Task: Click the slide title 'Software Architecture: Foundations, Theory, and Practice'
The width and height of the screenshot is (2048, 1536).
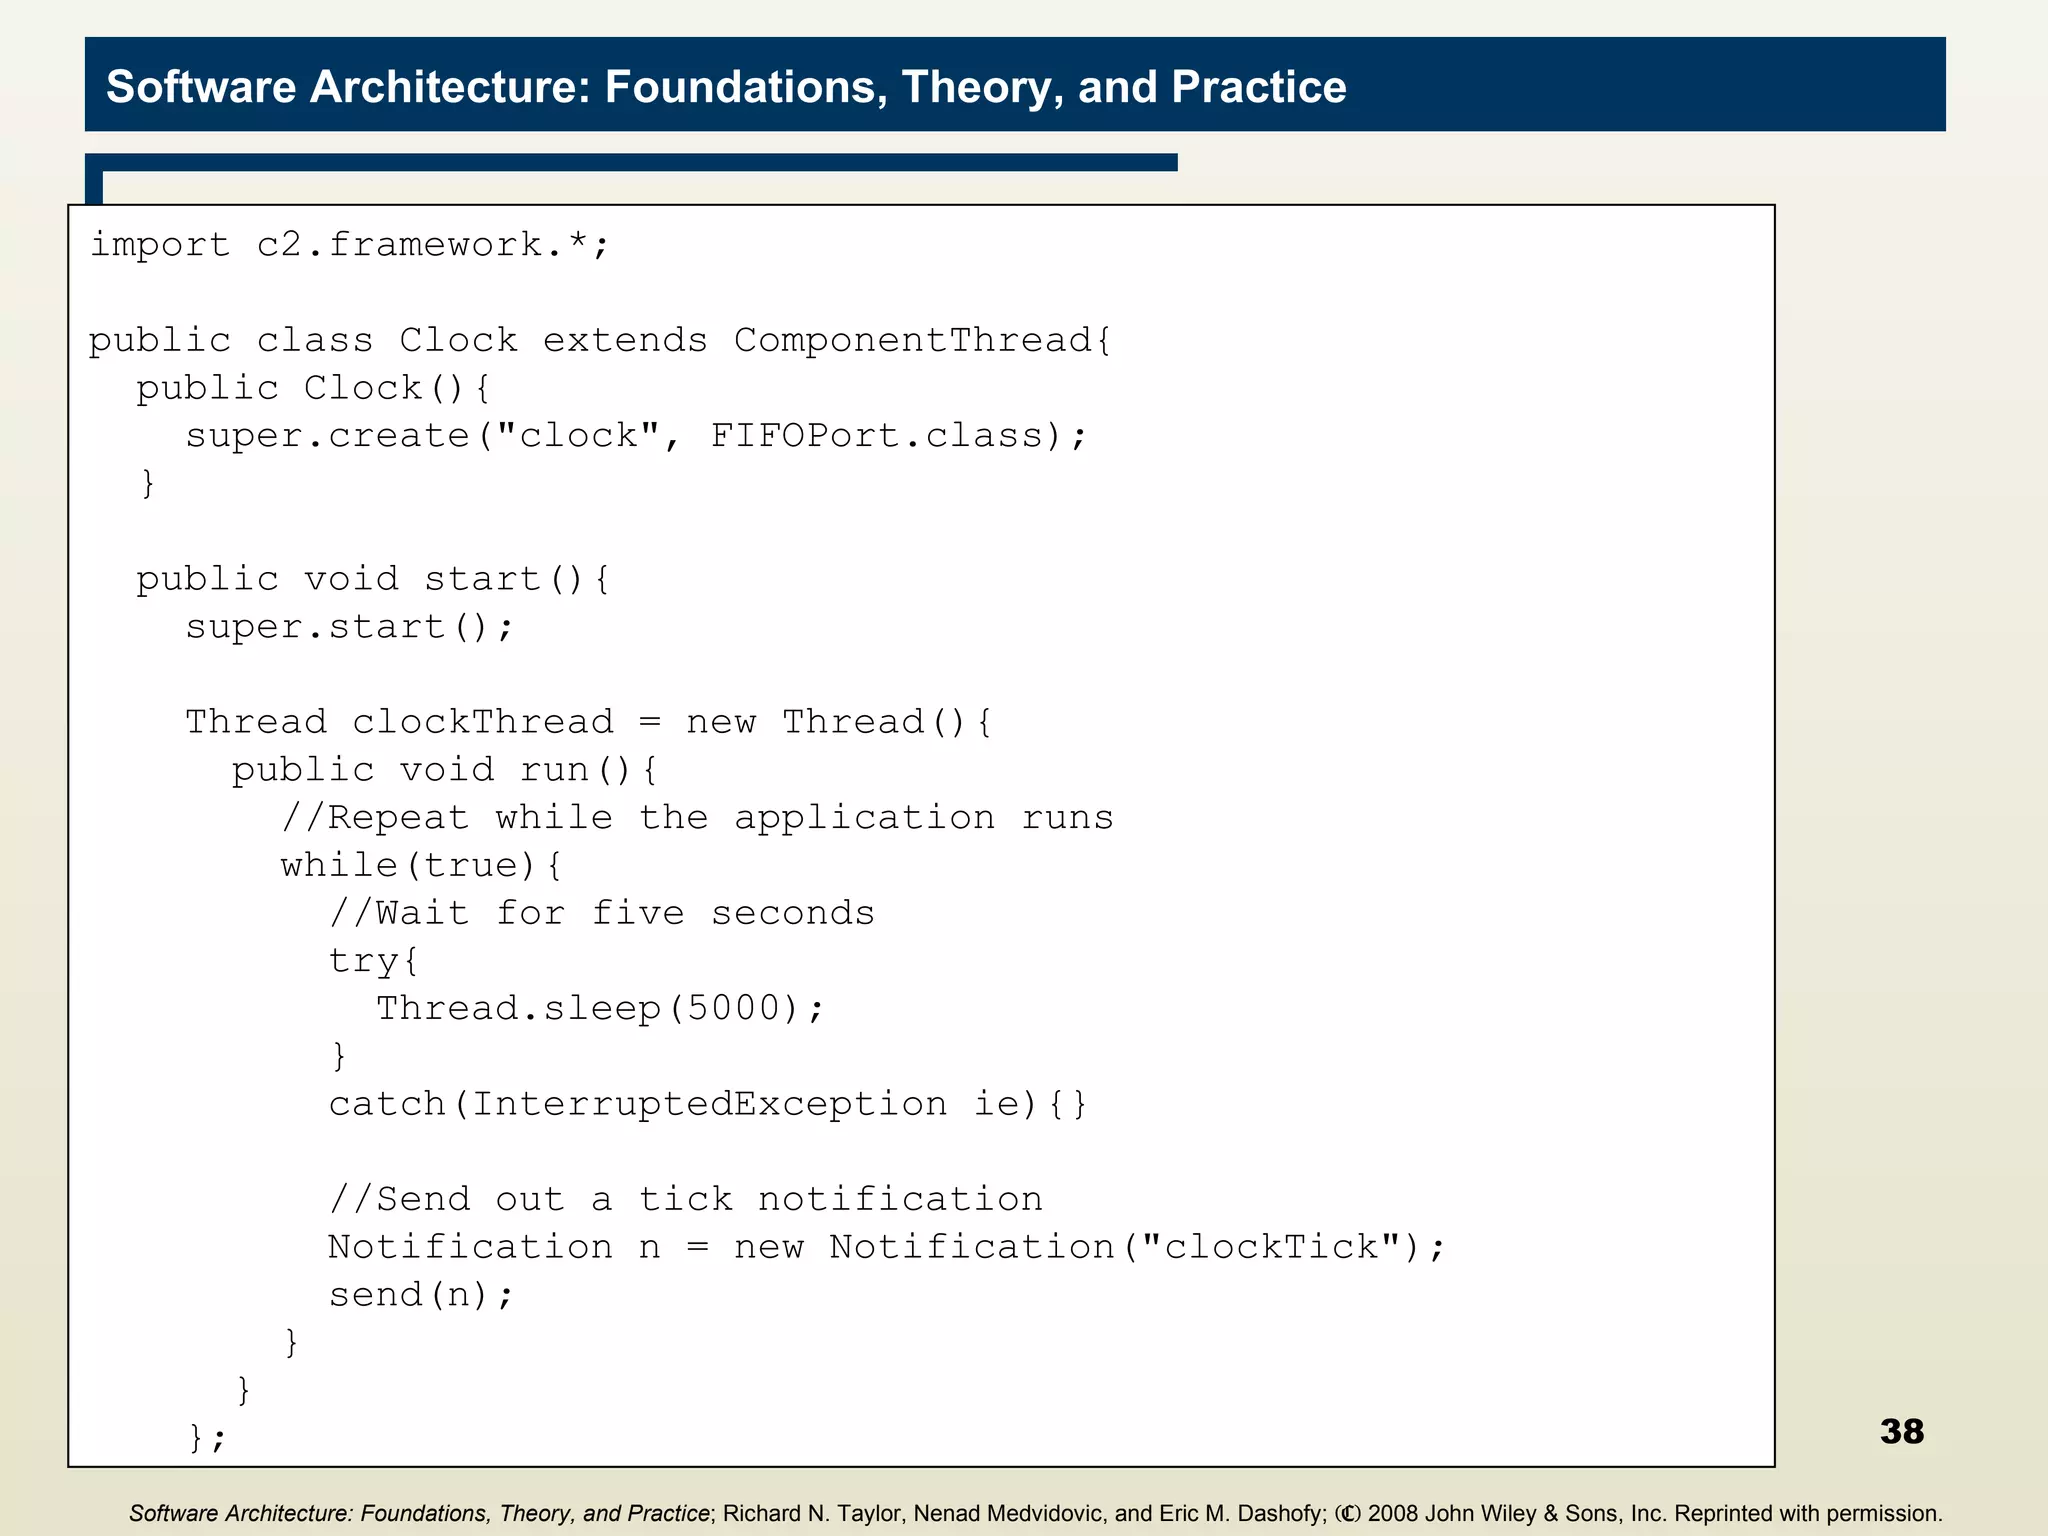Action: click(726, 87)
